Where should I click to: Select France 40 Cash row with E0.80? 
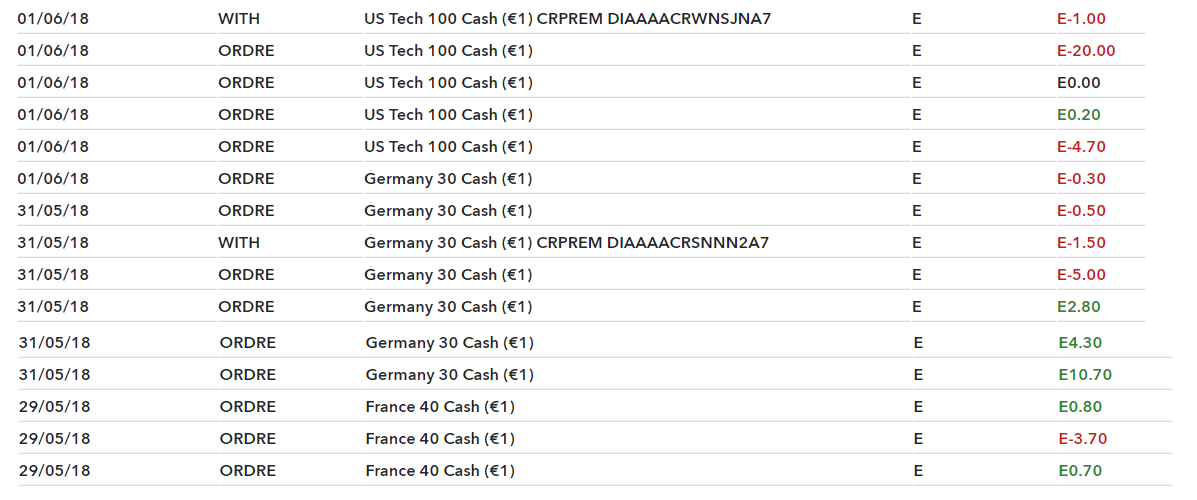coord(595,407)
